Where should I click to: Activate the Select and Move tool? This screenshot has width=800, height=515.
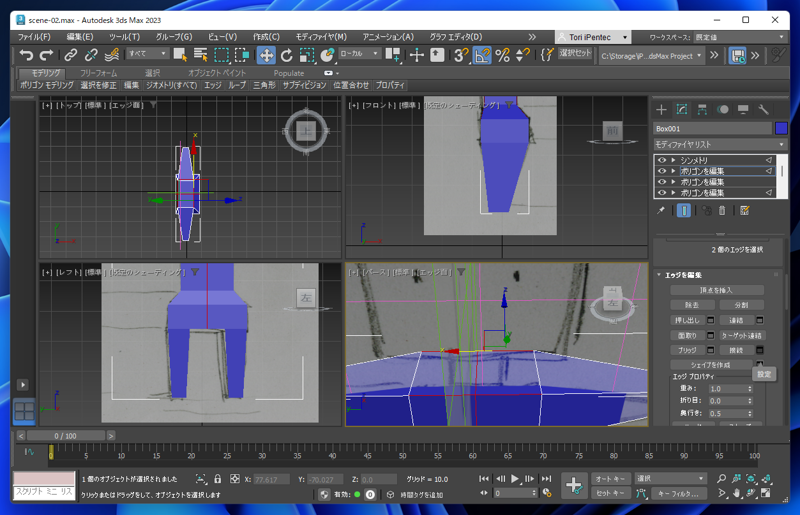tap(266, 55)
